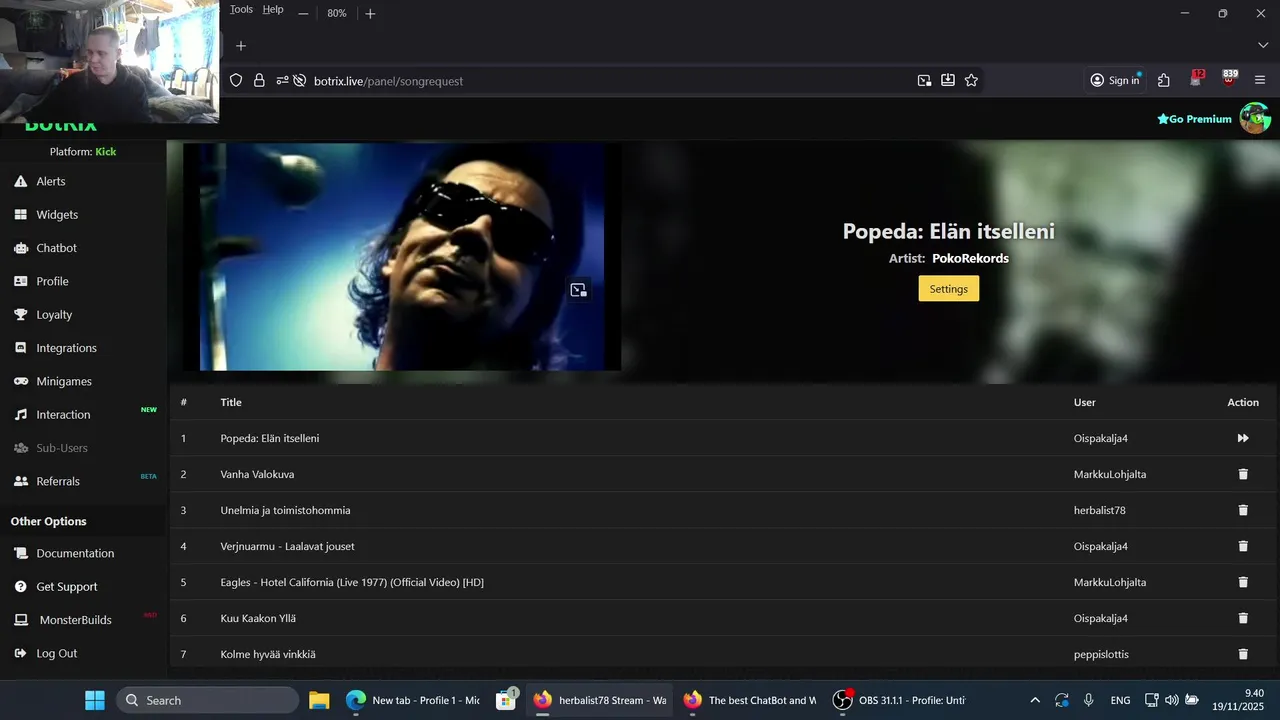Click the PokoRekords artist name

[x=970, y=258]
